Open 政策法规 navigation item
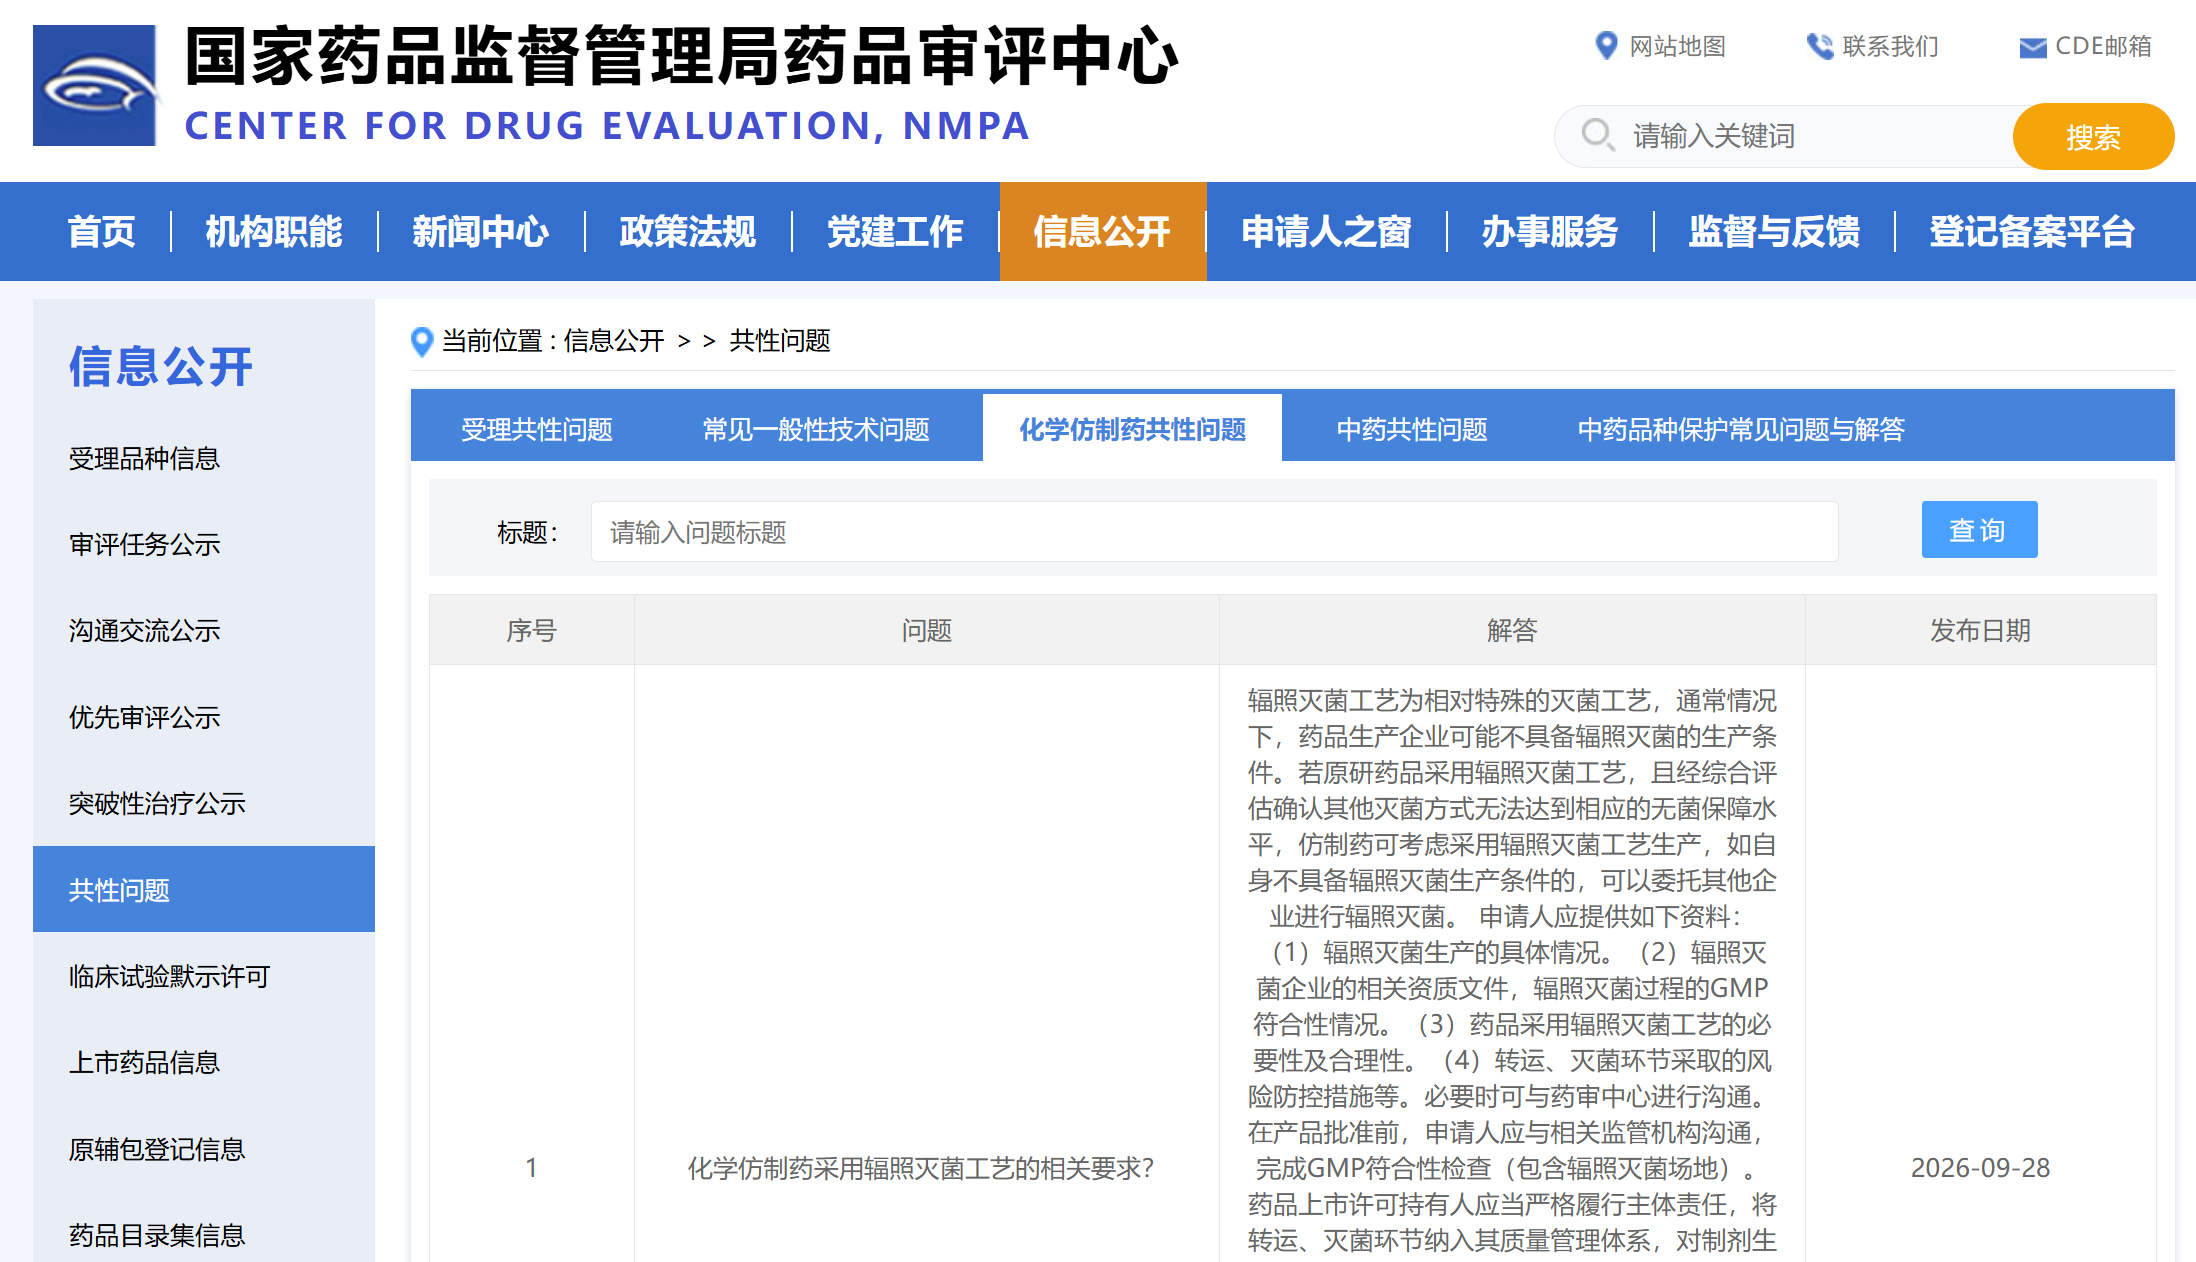Screen dimensions: 2196x1262 (x=688, y=232)
